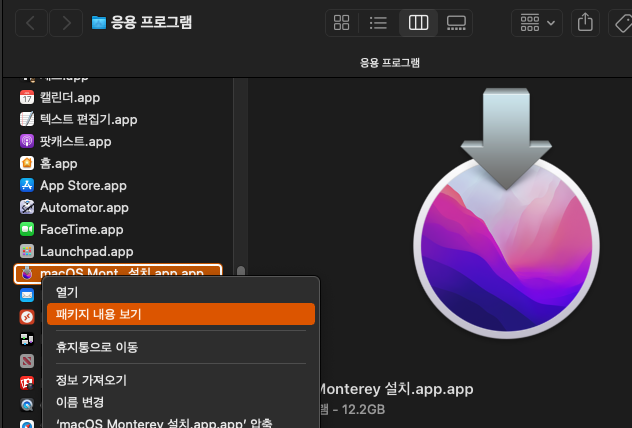Switch to list view
This screenshot has height=428, width=632.
tap(378, 23)
